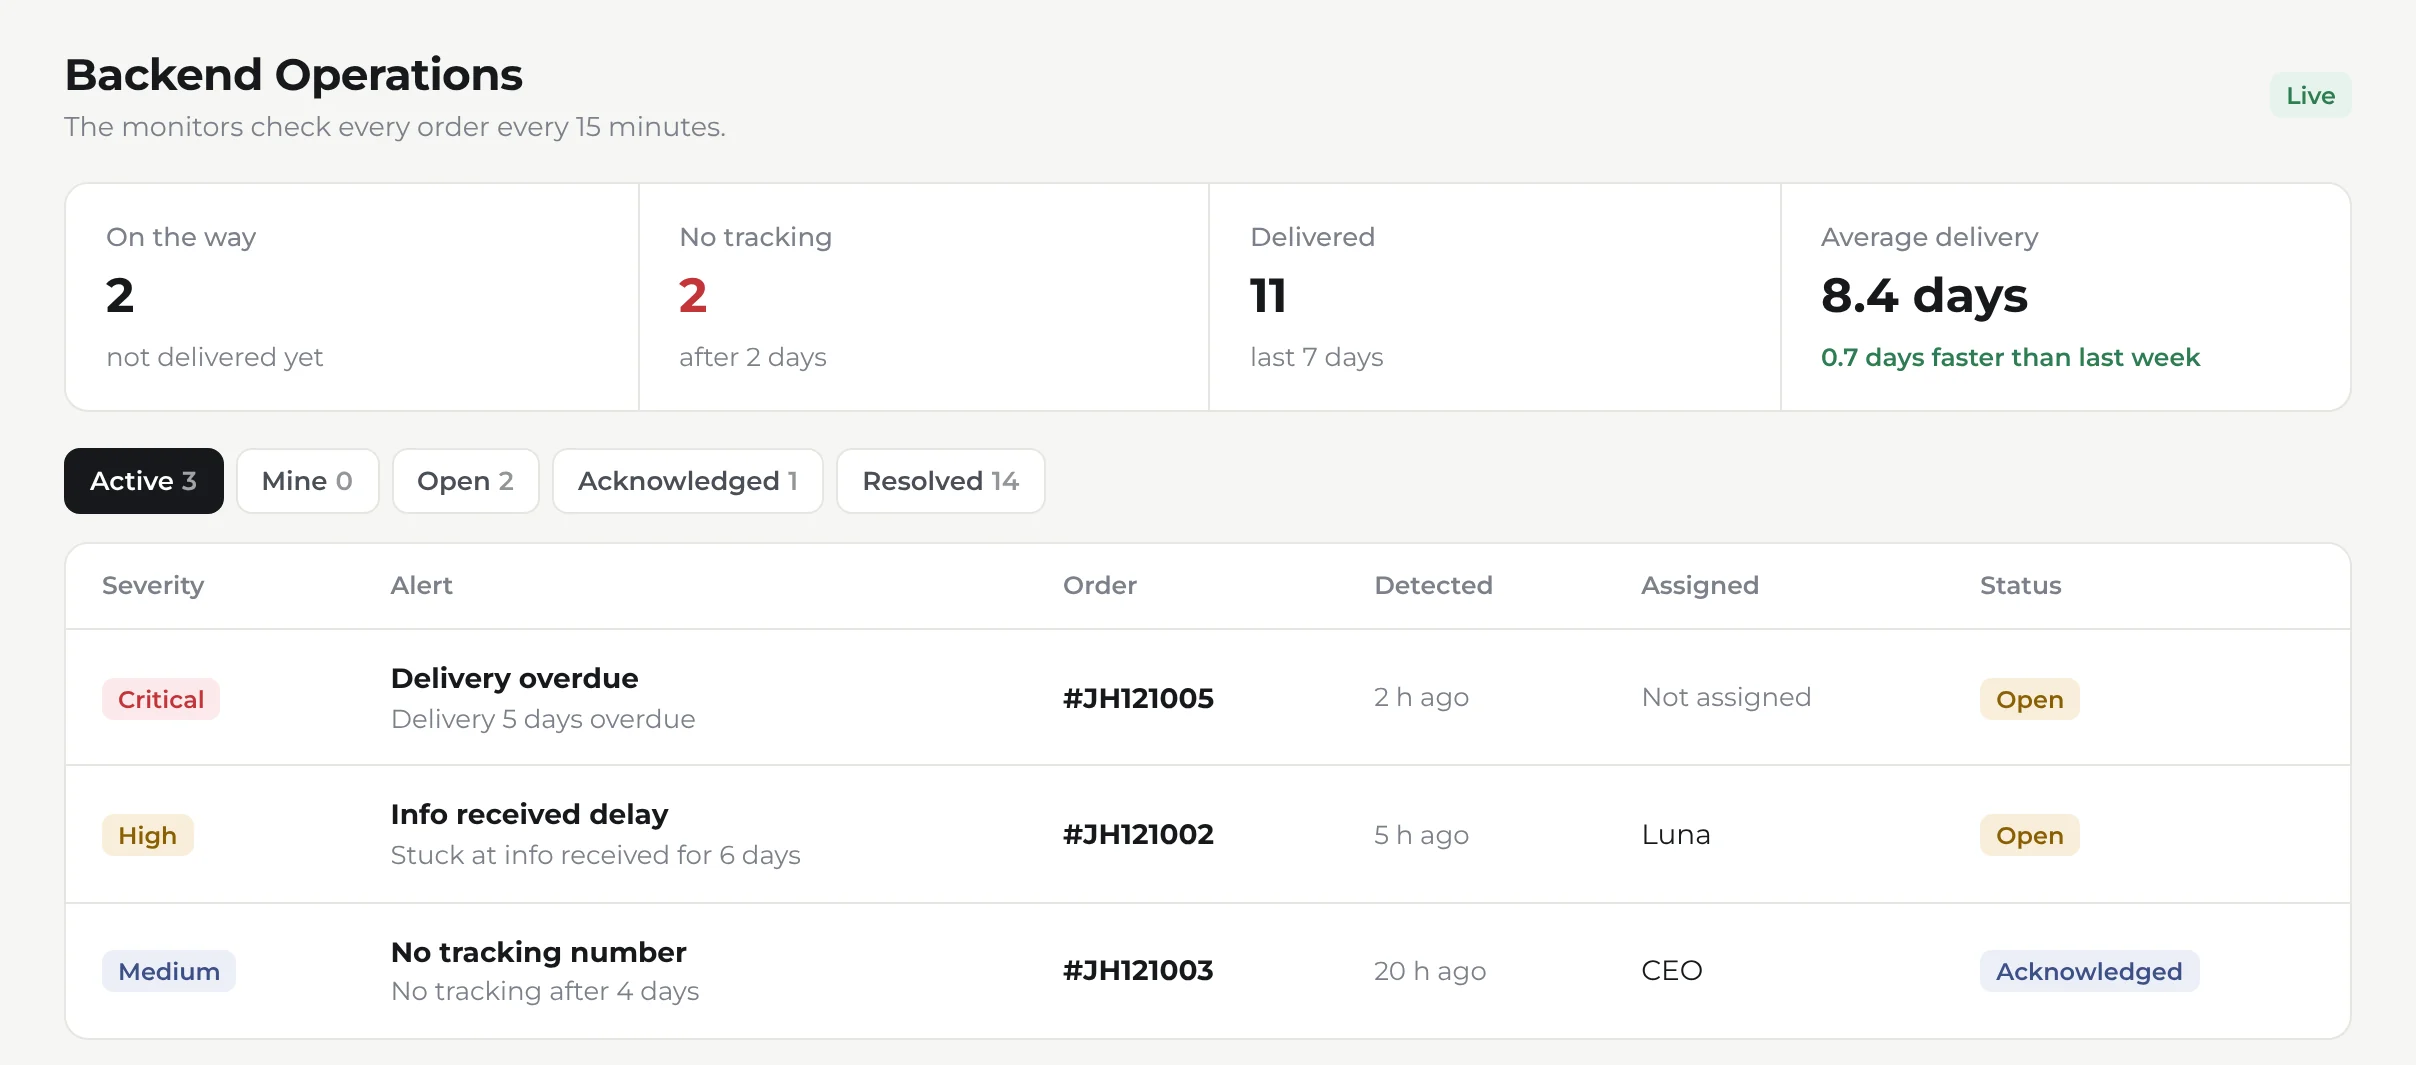The image size is (2416, 1065).
Task: Click the Medium severity badge
Action: tap(169, 971)
